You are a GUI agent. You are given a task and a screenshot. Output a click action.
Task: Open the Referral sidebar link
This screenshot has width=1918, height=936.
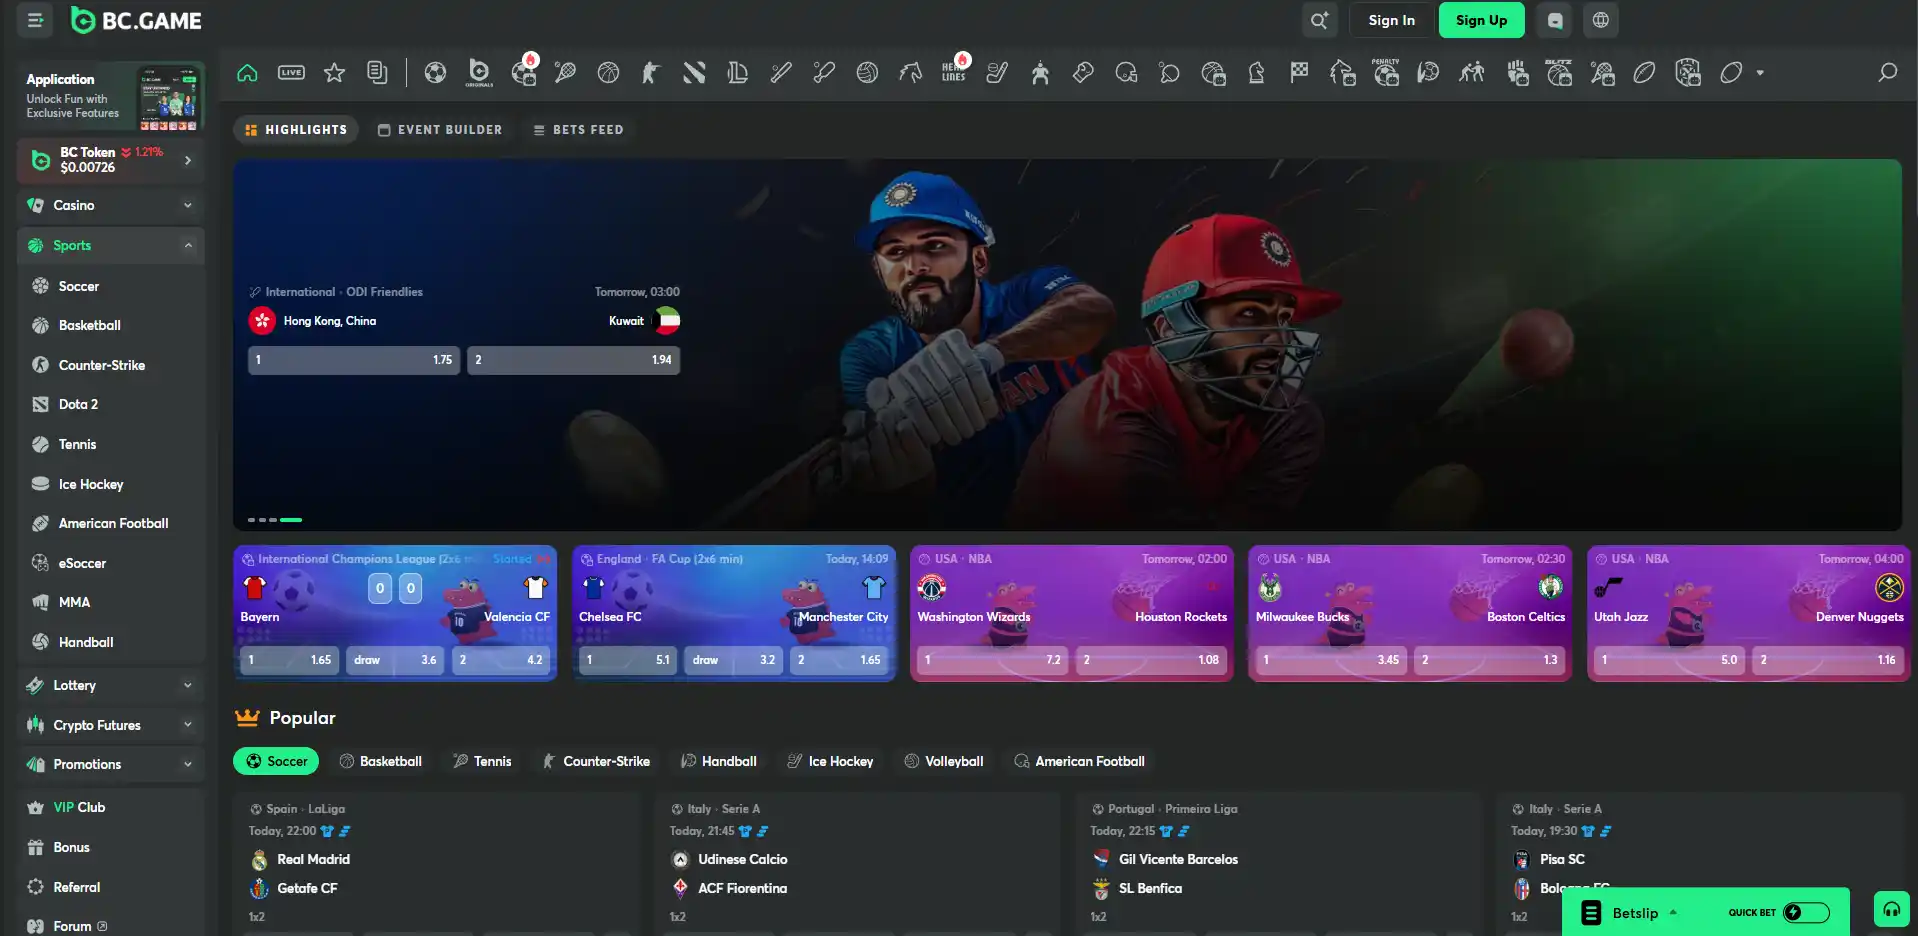[77, 887]
